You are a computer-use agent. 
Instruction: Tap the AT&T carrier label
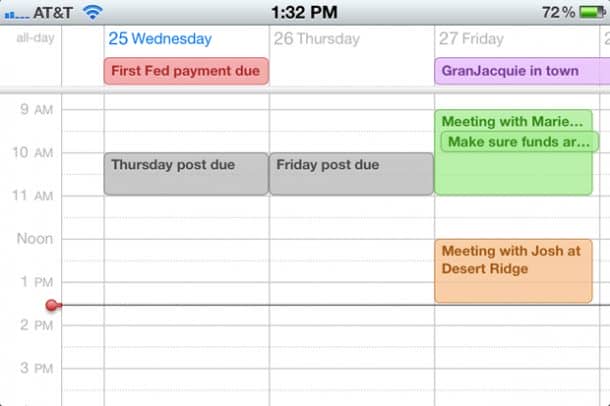pos(50,12)
